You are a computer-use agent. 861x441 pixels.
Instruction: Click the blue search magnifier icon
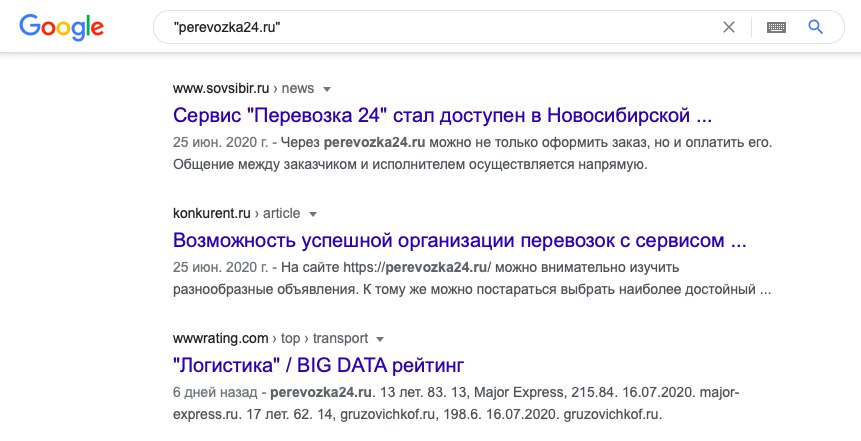point(815,26)
